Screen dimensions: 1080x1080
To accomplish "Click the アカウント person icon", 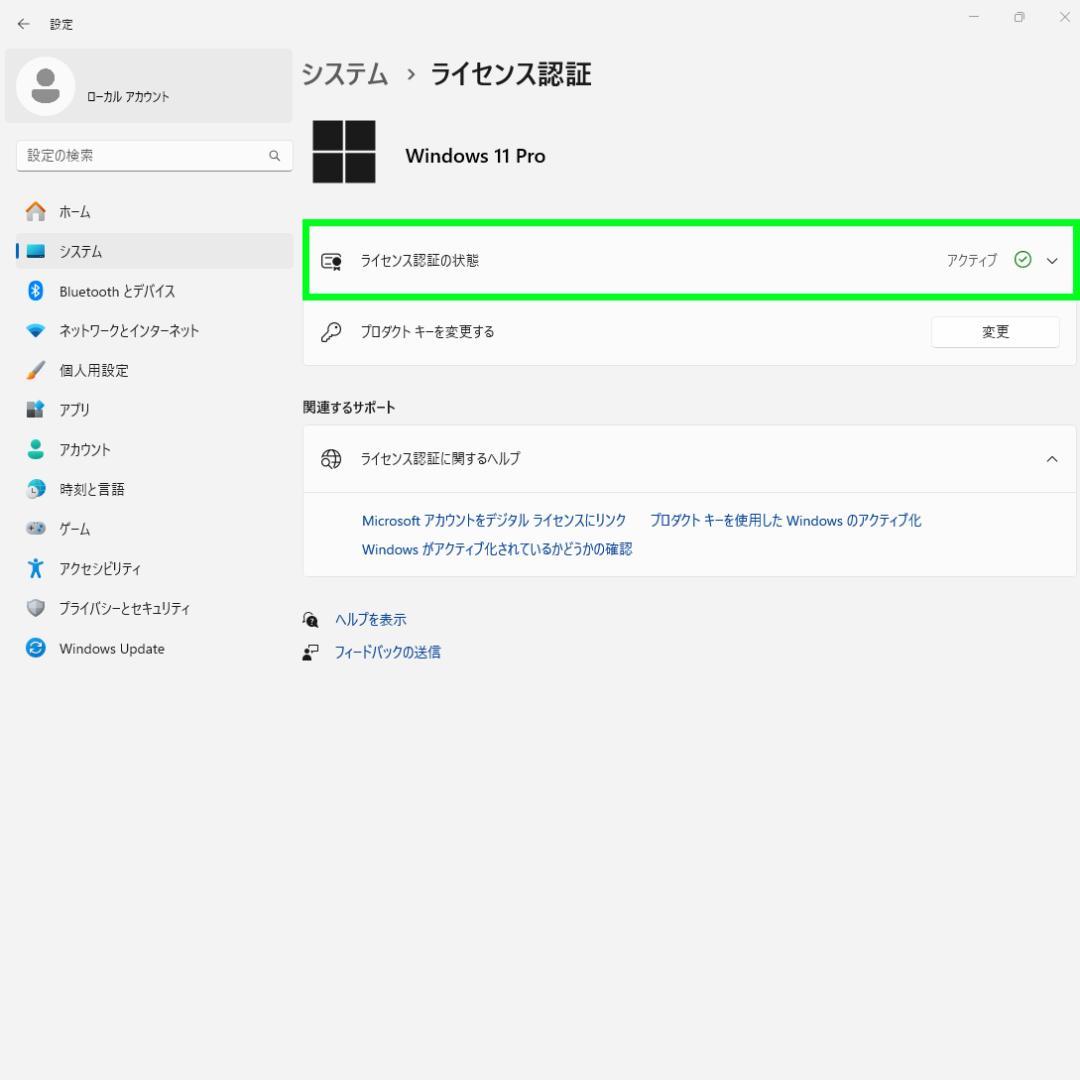I will pos(36,449).
